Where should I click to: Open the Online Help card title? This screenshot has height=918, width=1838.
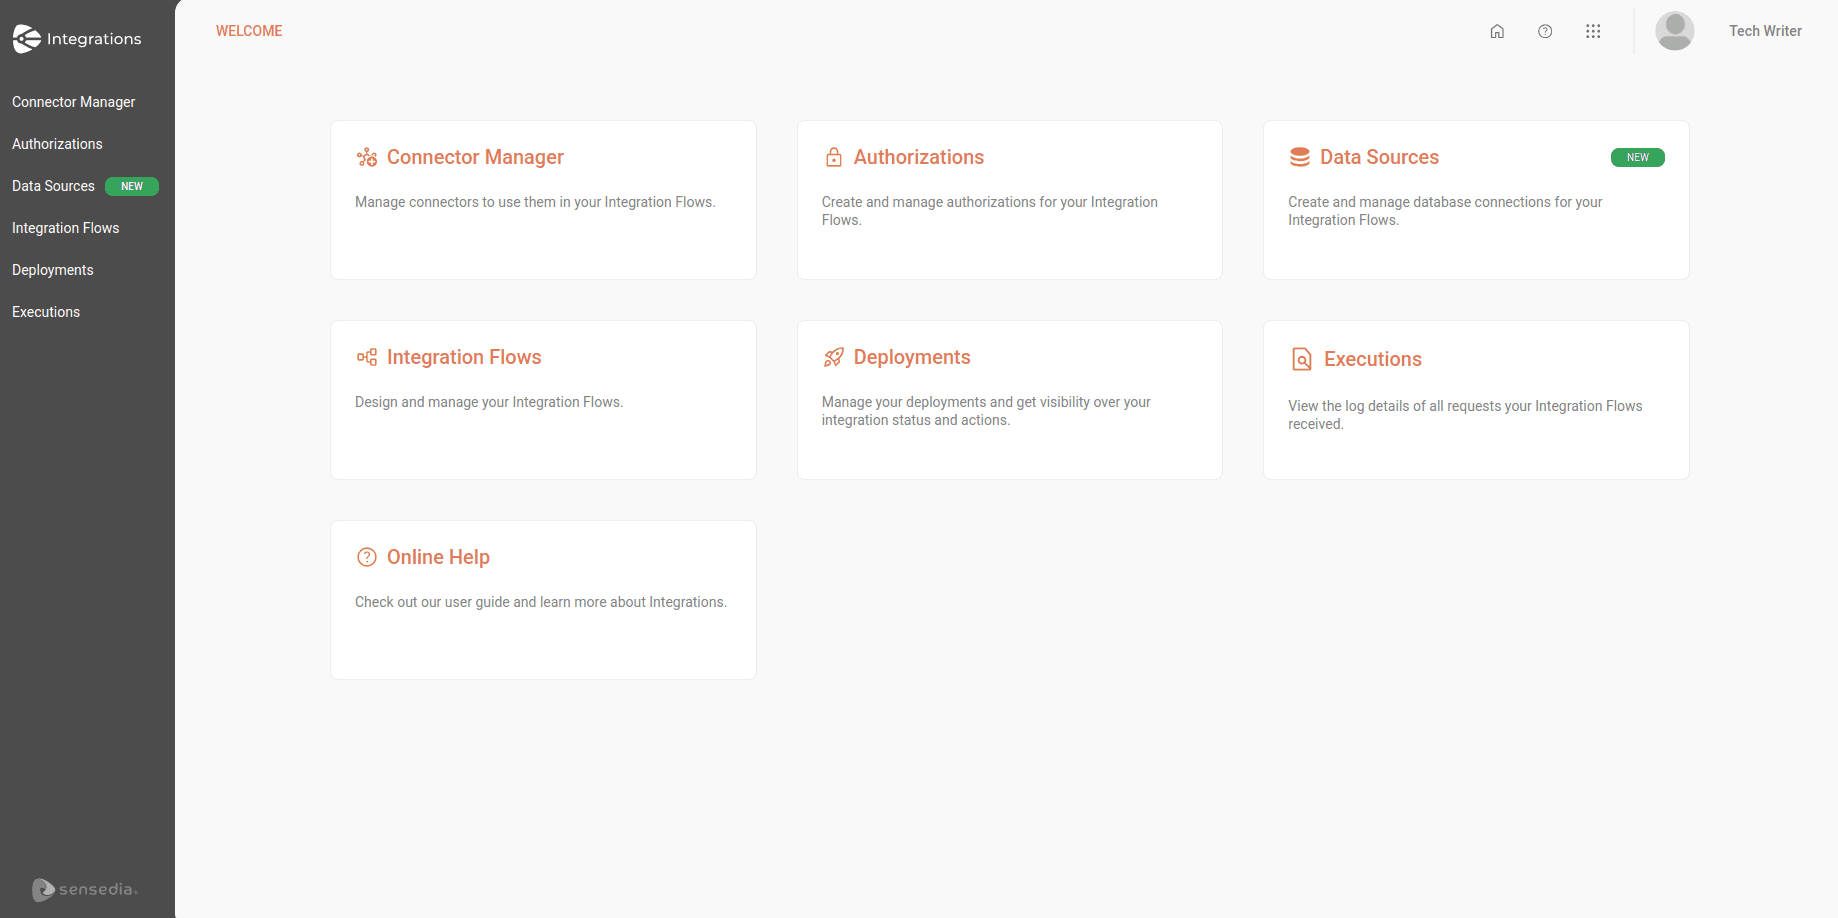click(x=438, y=557)
